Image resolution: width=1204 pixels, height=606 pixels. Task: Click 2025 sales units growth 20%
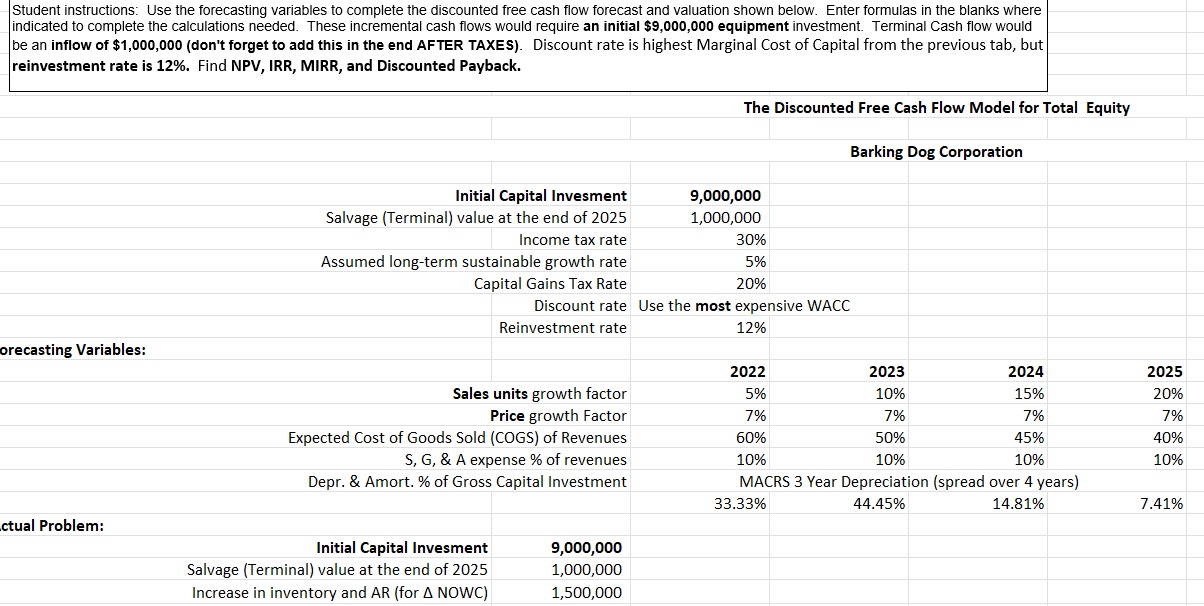[1167, 393]
